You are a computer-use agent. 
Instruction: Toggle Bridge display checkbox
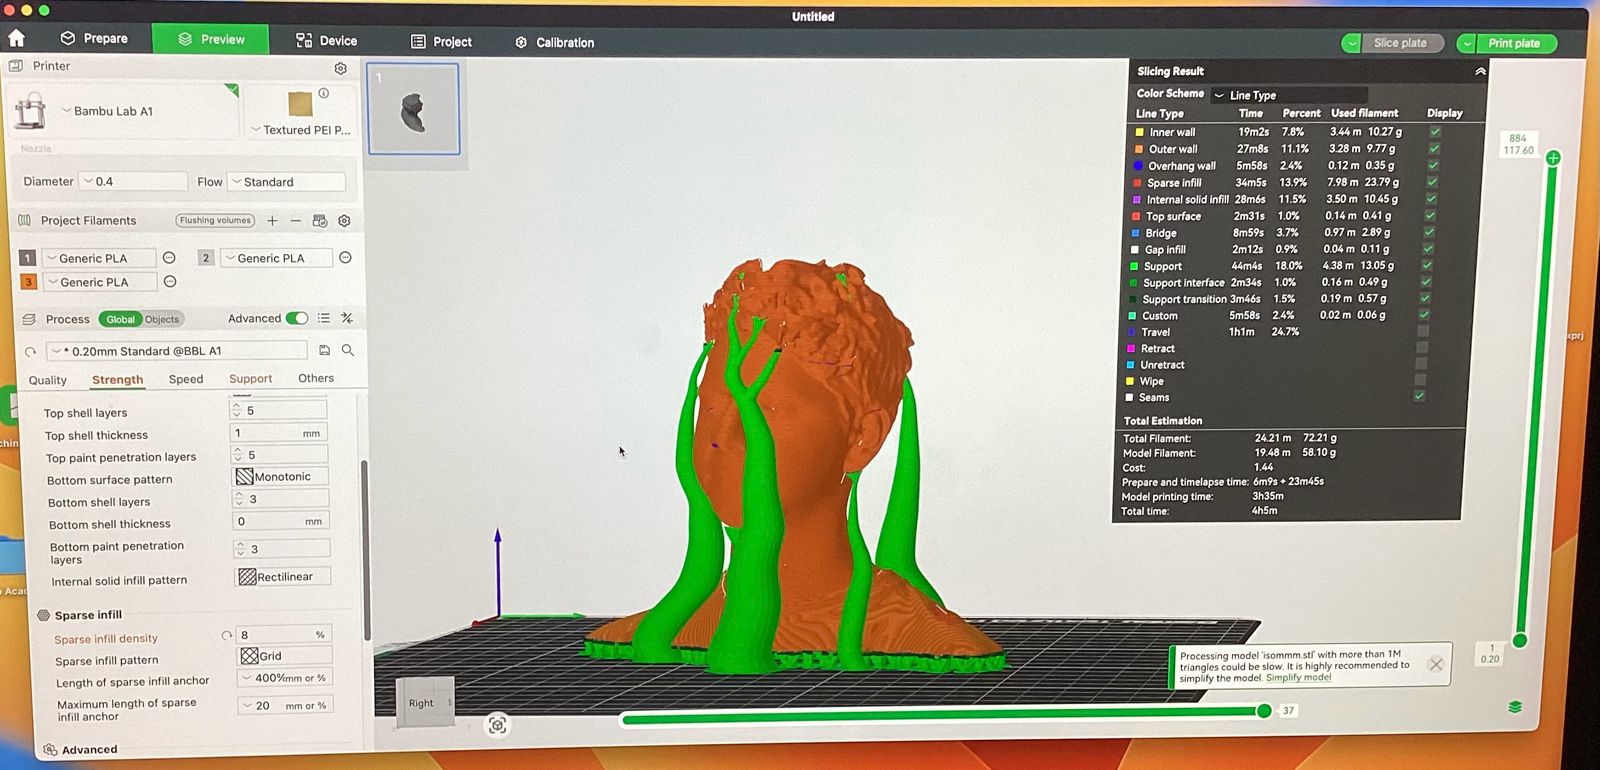tap(1429, 232)
